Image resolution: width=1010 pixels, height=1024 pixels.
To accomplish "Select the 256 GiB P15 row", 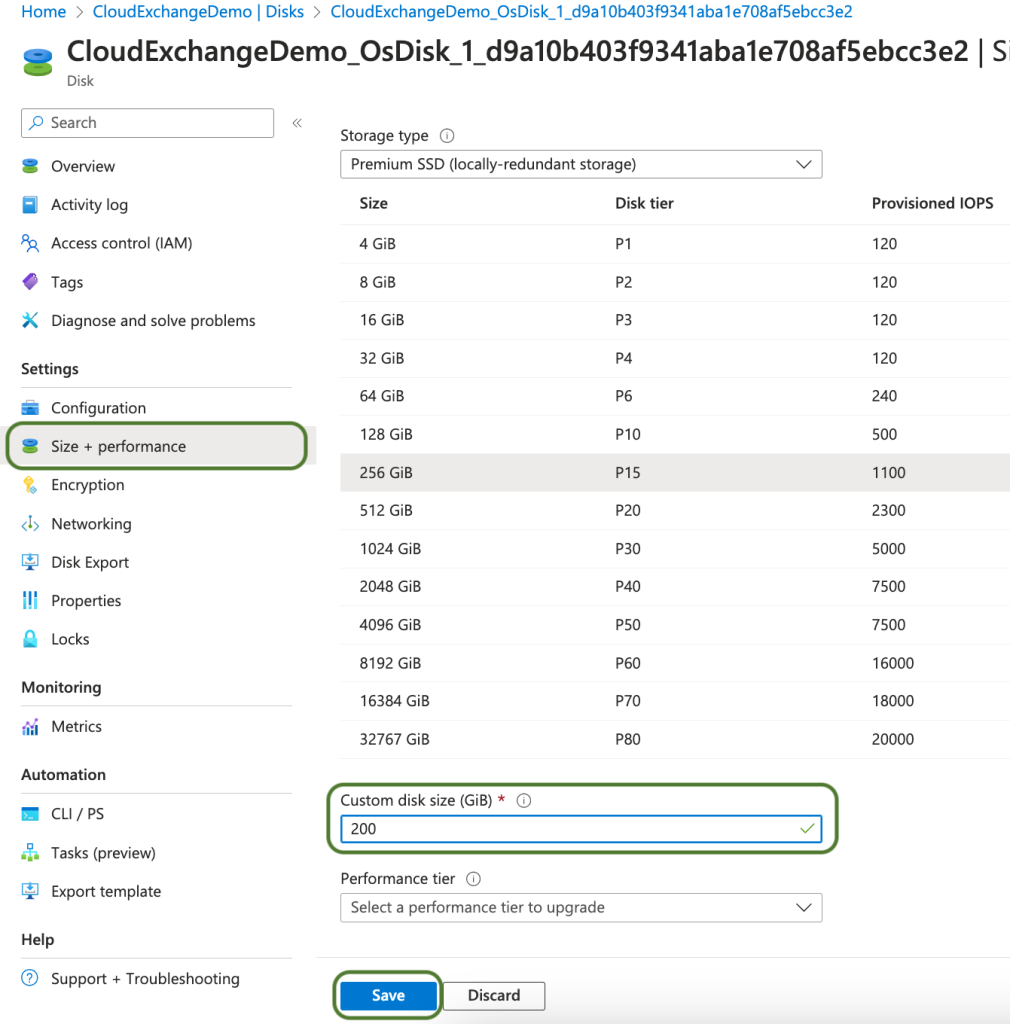I will pos(675,472).
